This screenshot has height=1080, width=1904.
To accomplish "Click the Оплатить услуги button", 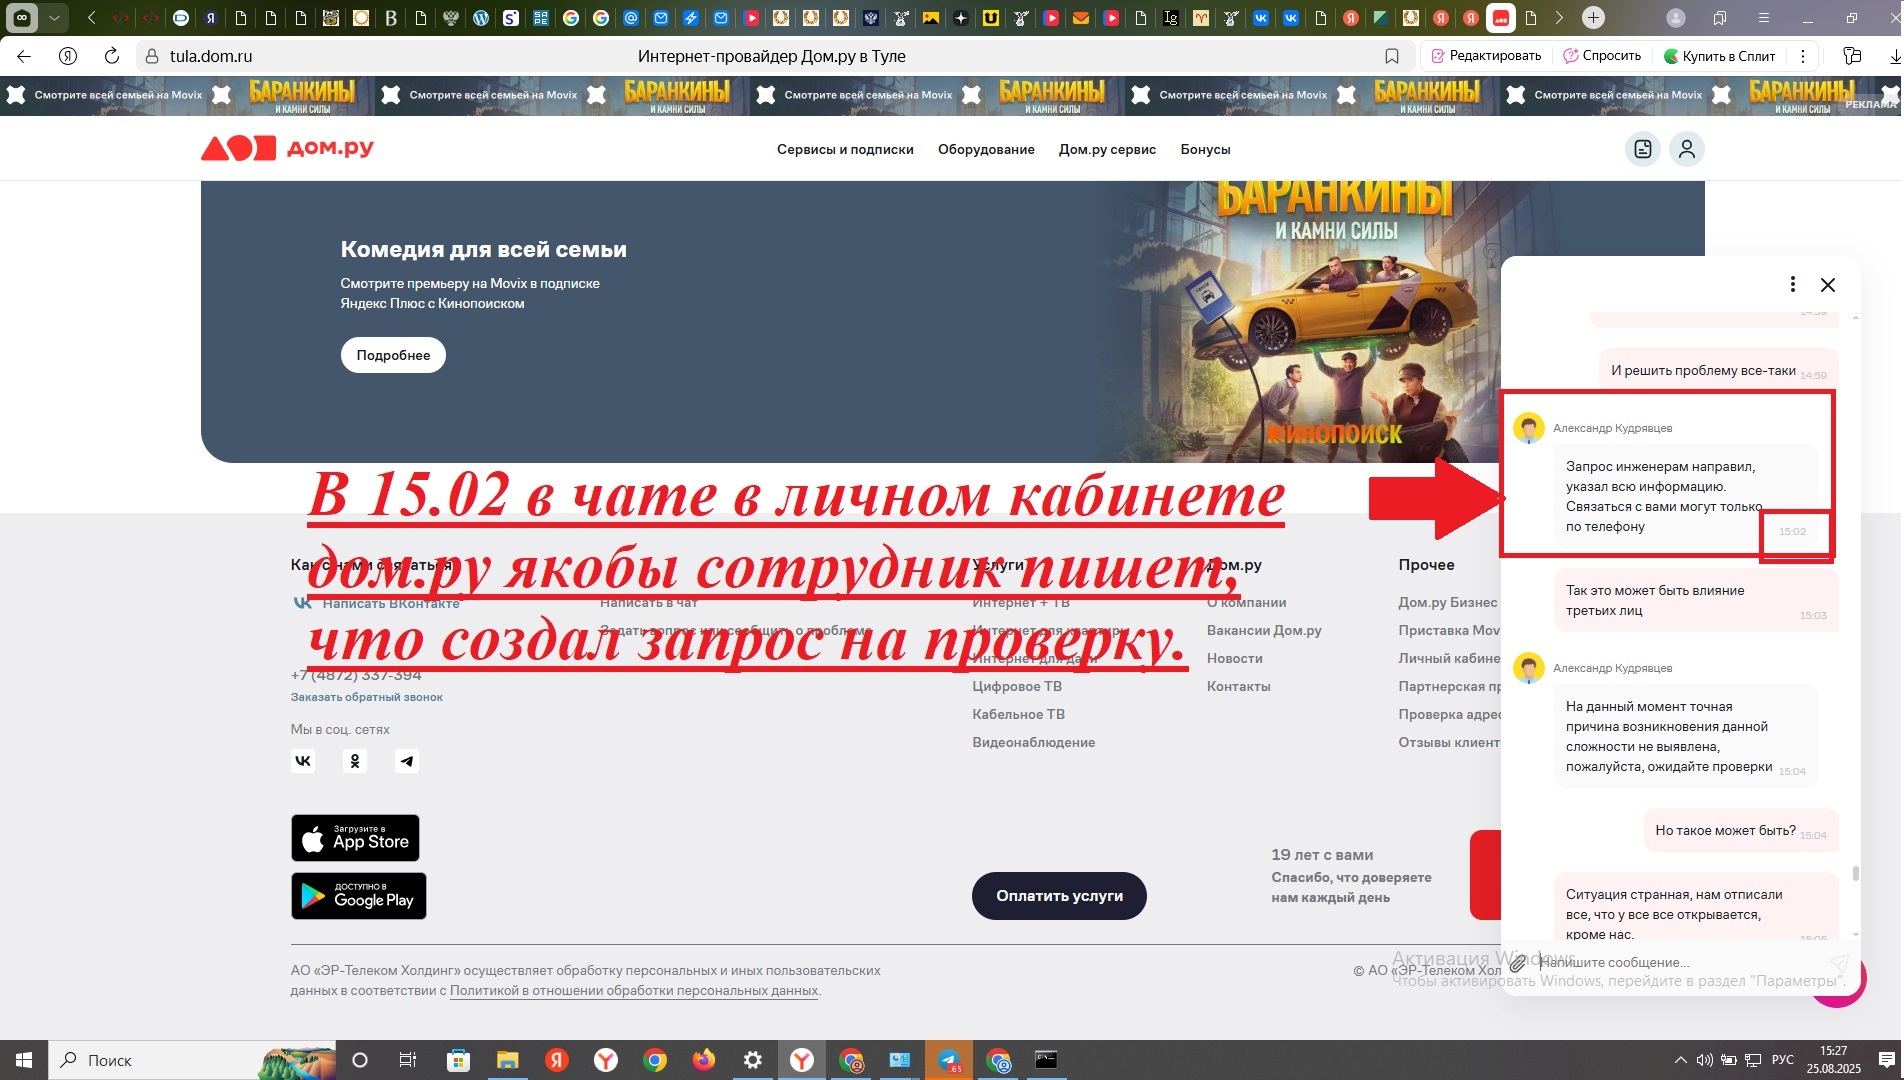I will click(x=1059, y=896).
